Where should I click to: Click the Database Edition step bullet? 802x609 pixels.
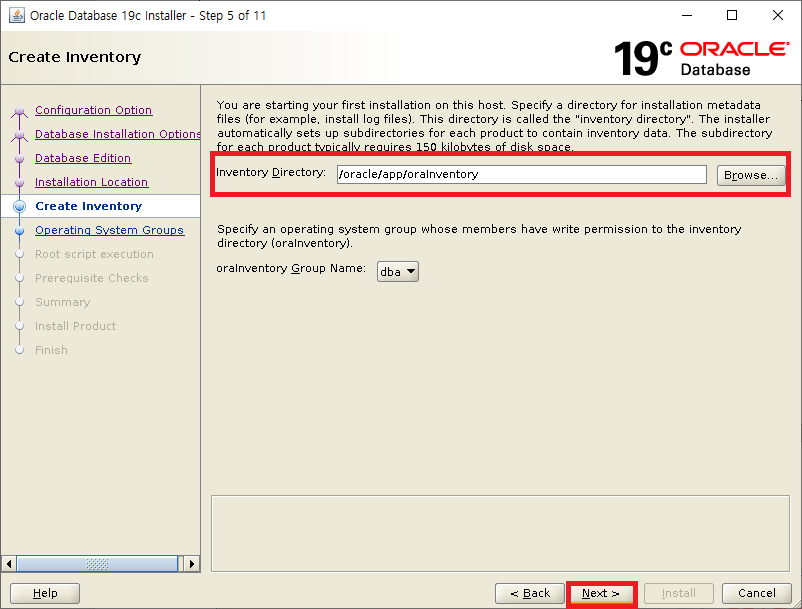point(19,159)
